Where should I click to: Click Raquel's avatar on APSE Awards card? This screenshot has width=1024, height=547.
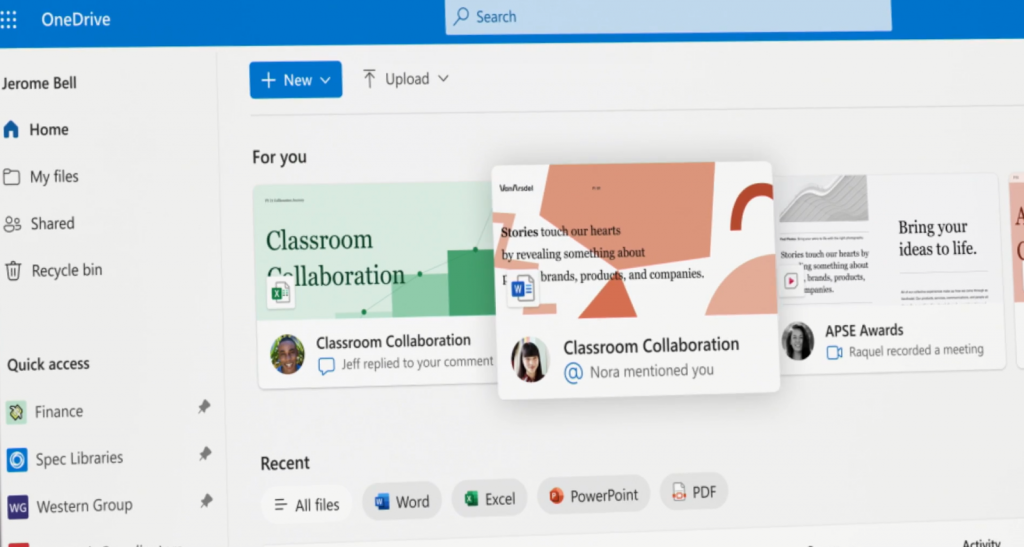[798, 341]
